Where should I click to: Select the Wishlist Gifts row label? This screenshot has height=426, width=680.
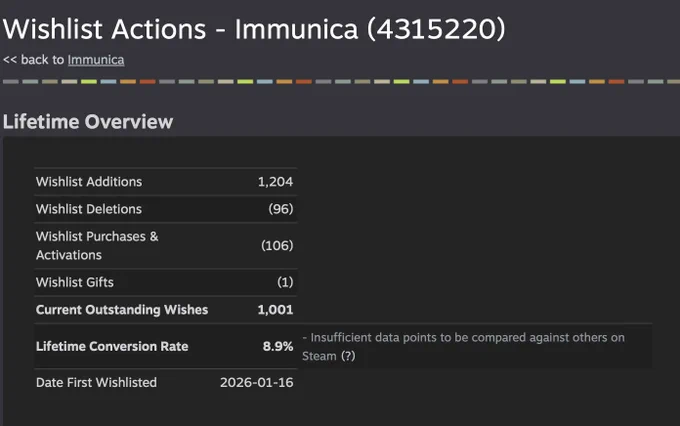75,282
